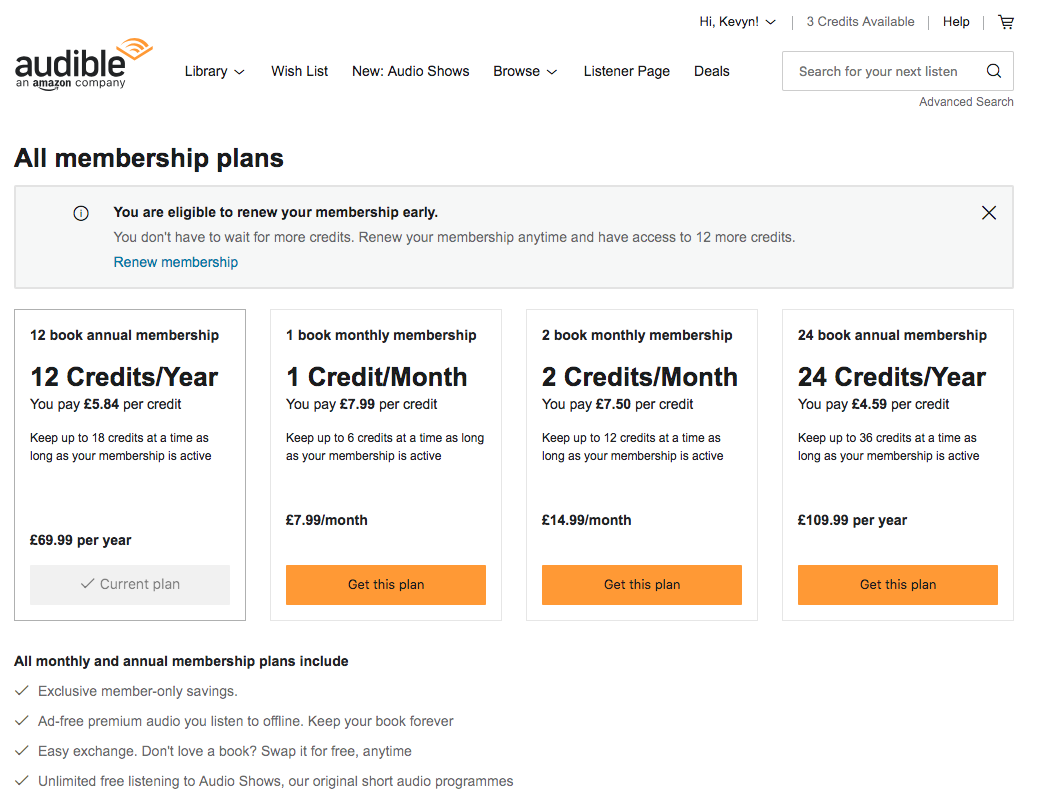Get the 1 Credit/Month plan
Image resolution: width=1041 pixels, height=810 pixels.
[x=386, y=585]
